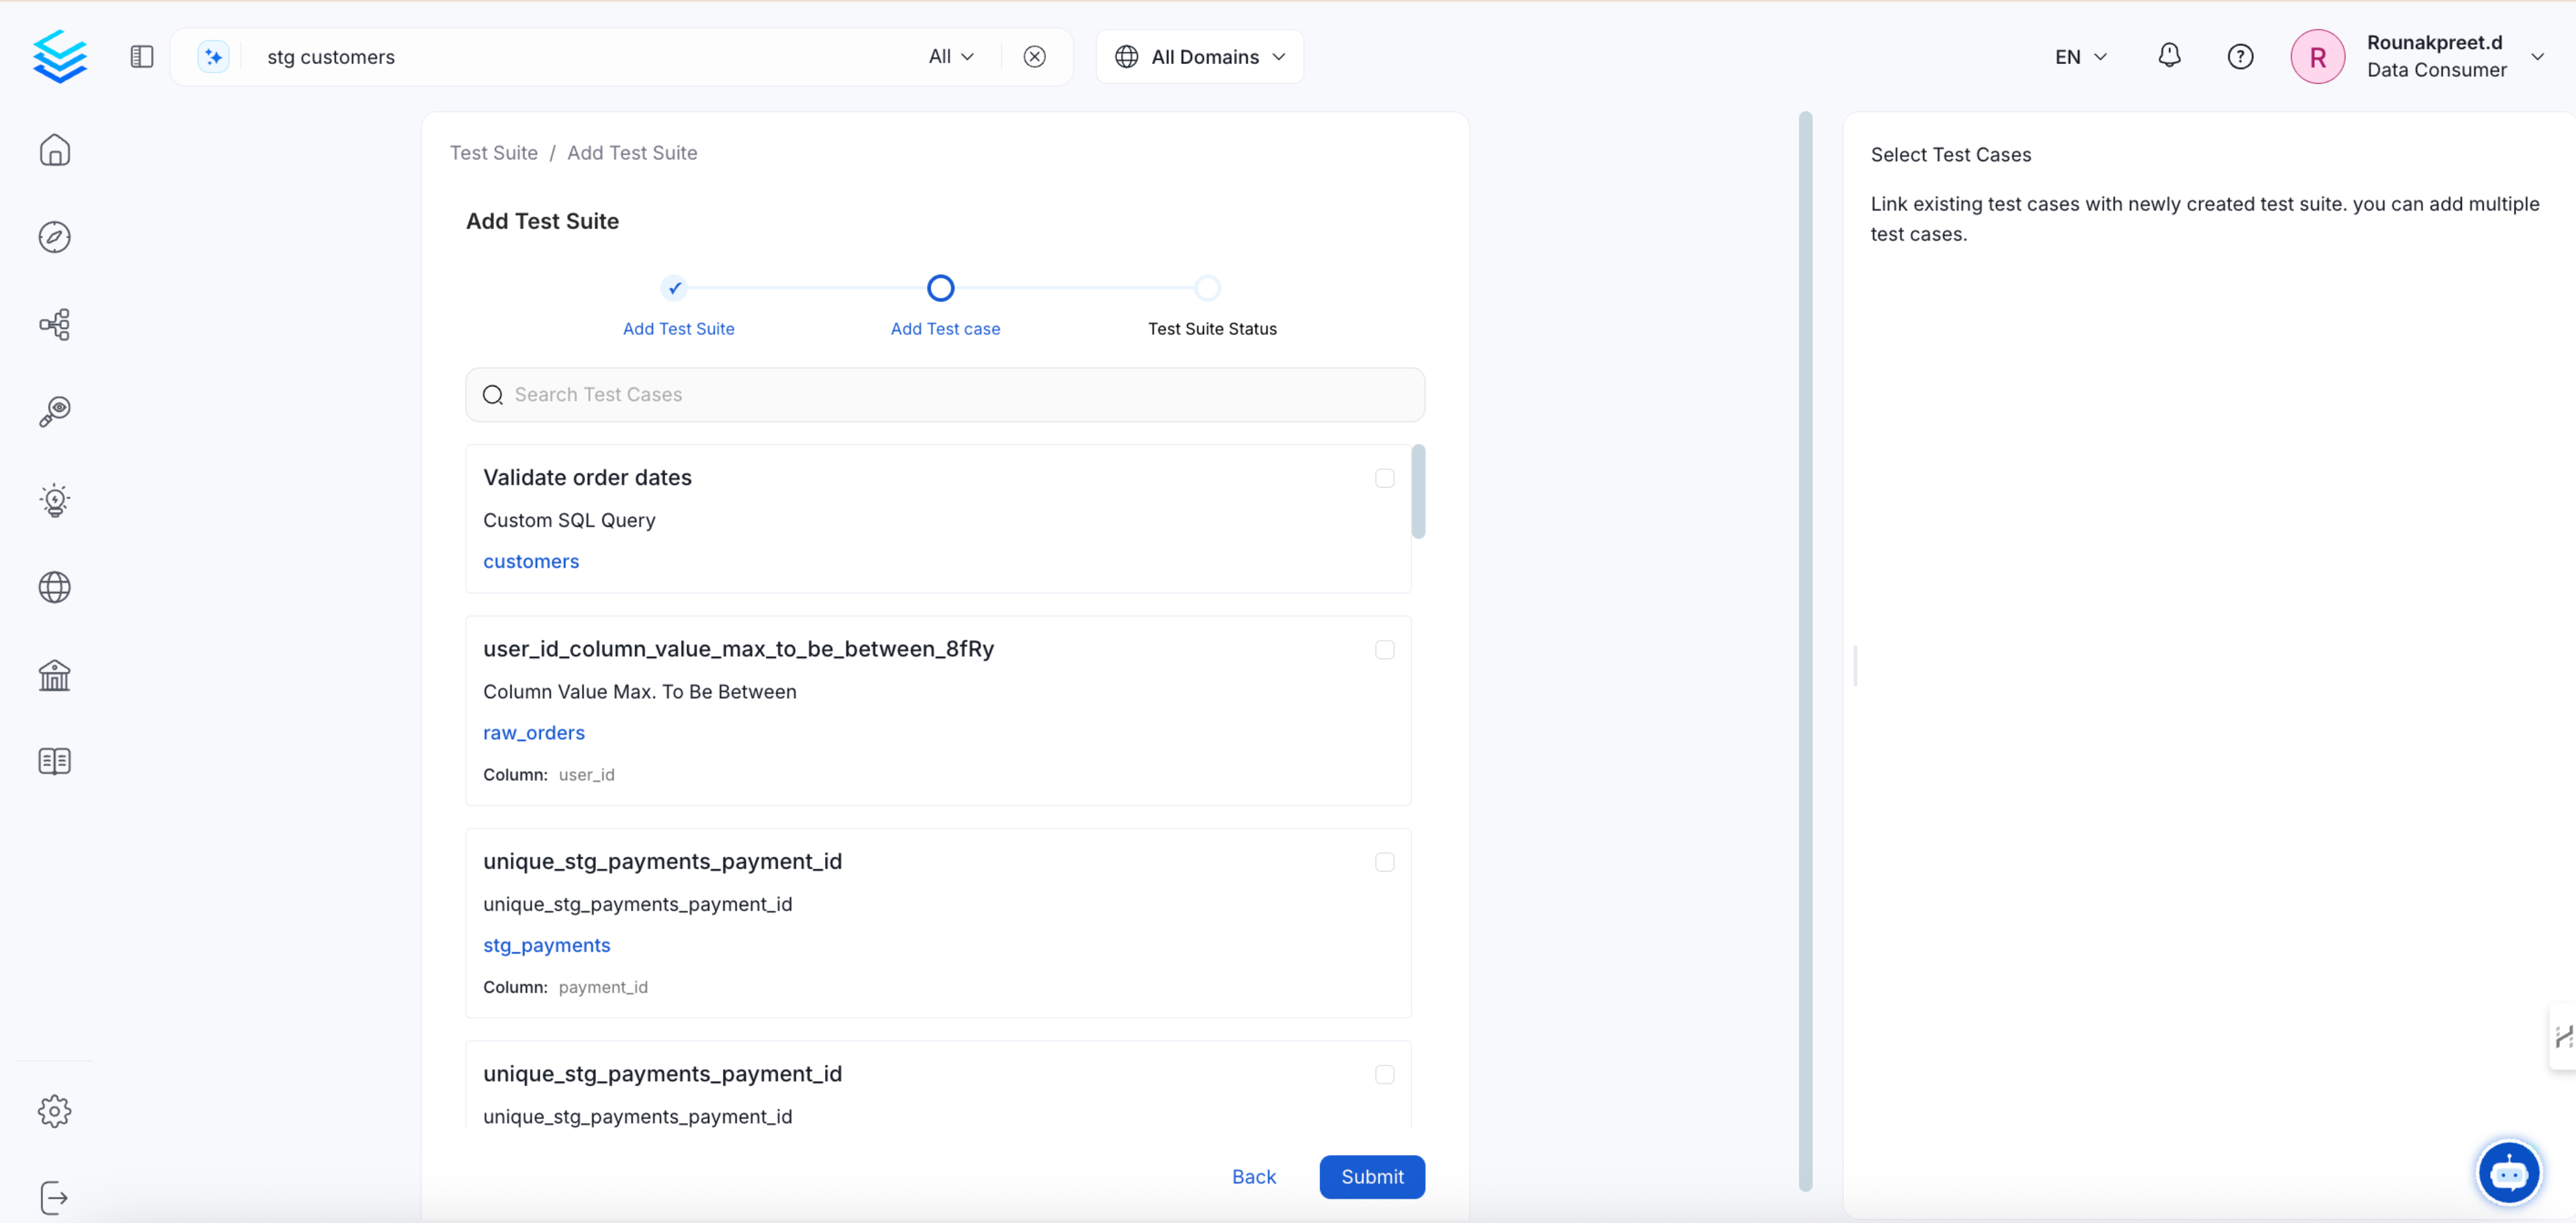Go to the Add Test Suite step
Image resolution: width=2576 pixels, height=1223 pixels.
678,328
